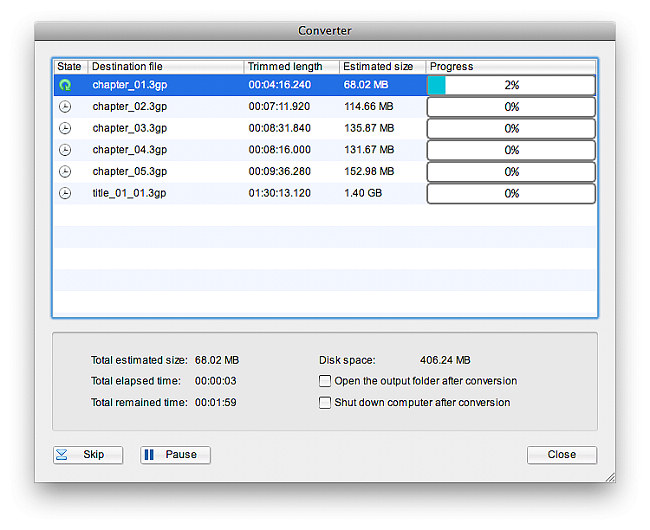Click the 0% progress bar of title_01_01.3gp
Screen dimensions: 650x530
(x=511, y=194)
